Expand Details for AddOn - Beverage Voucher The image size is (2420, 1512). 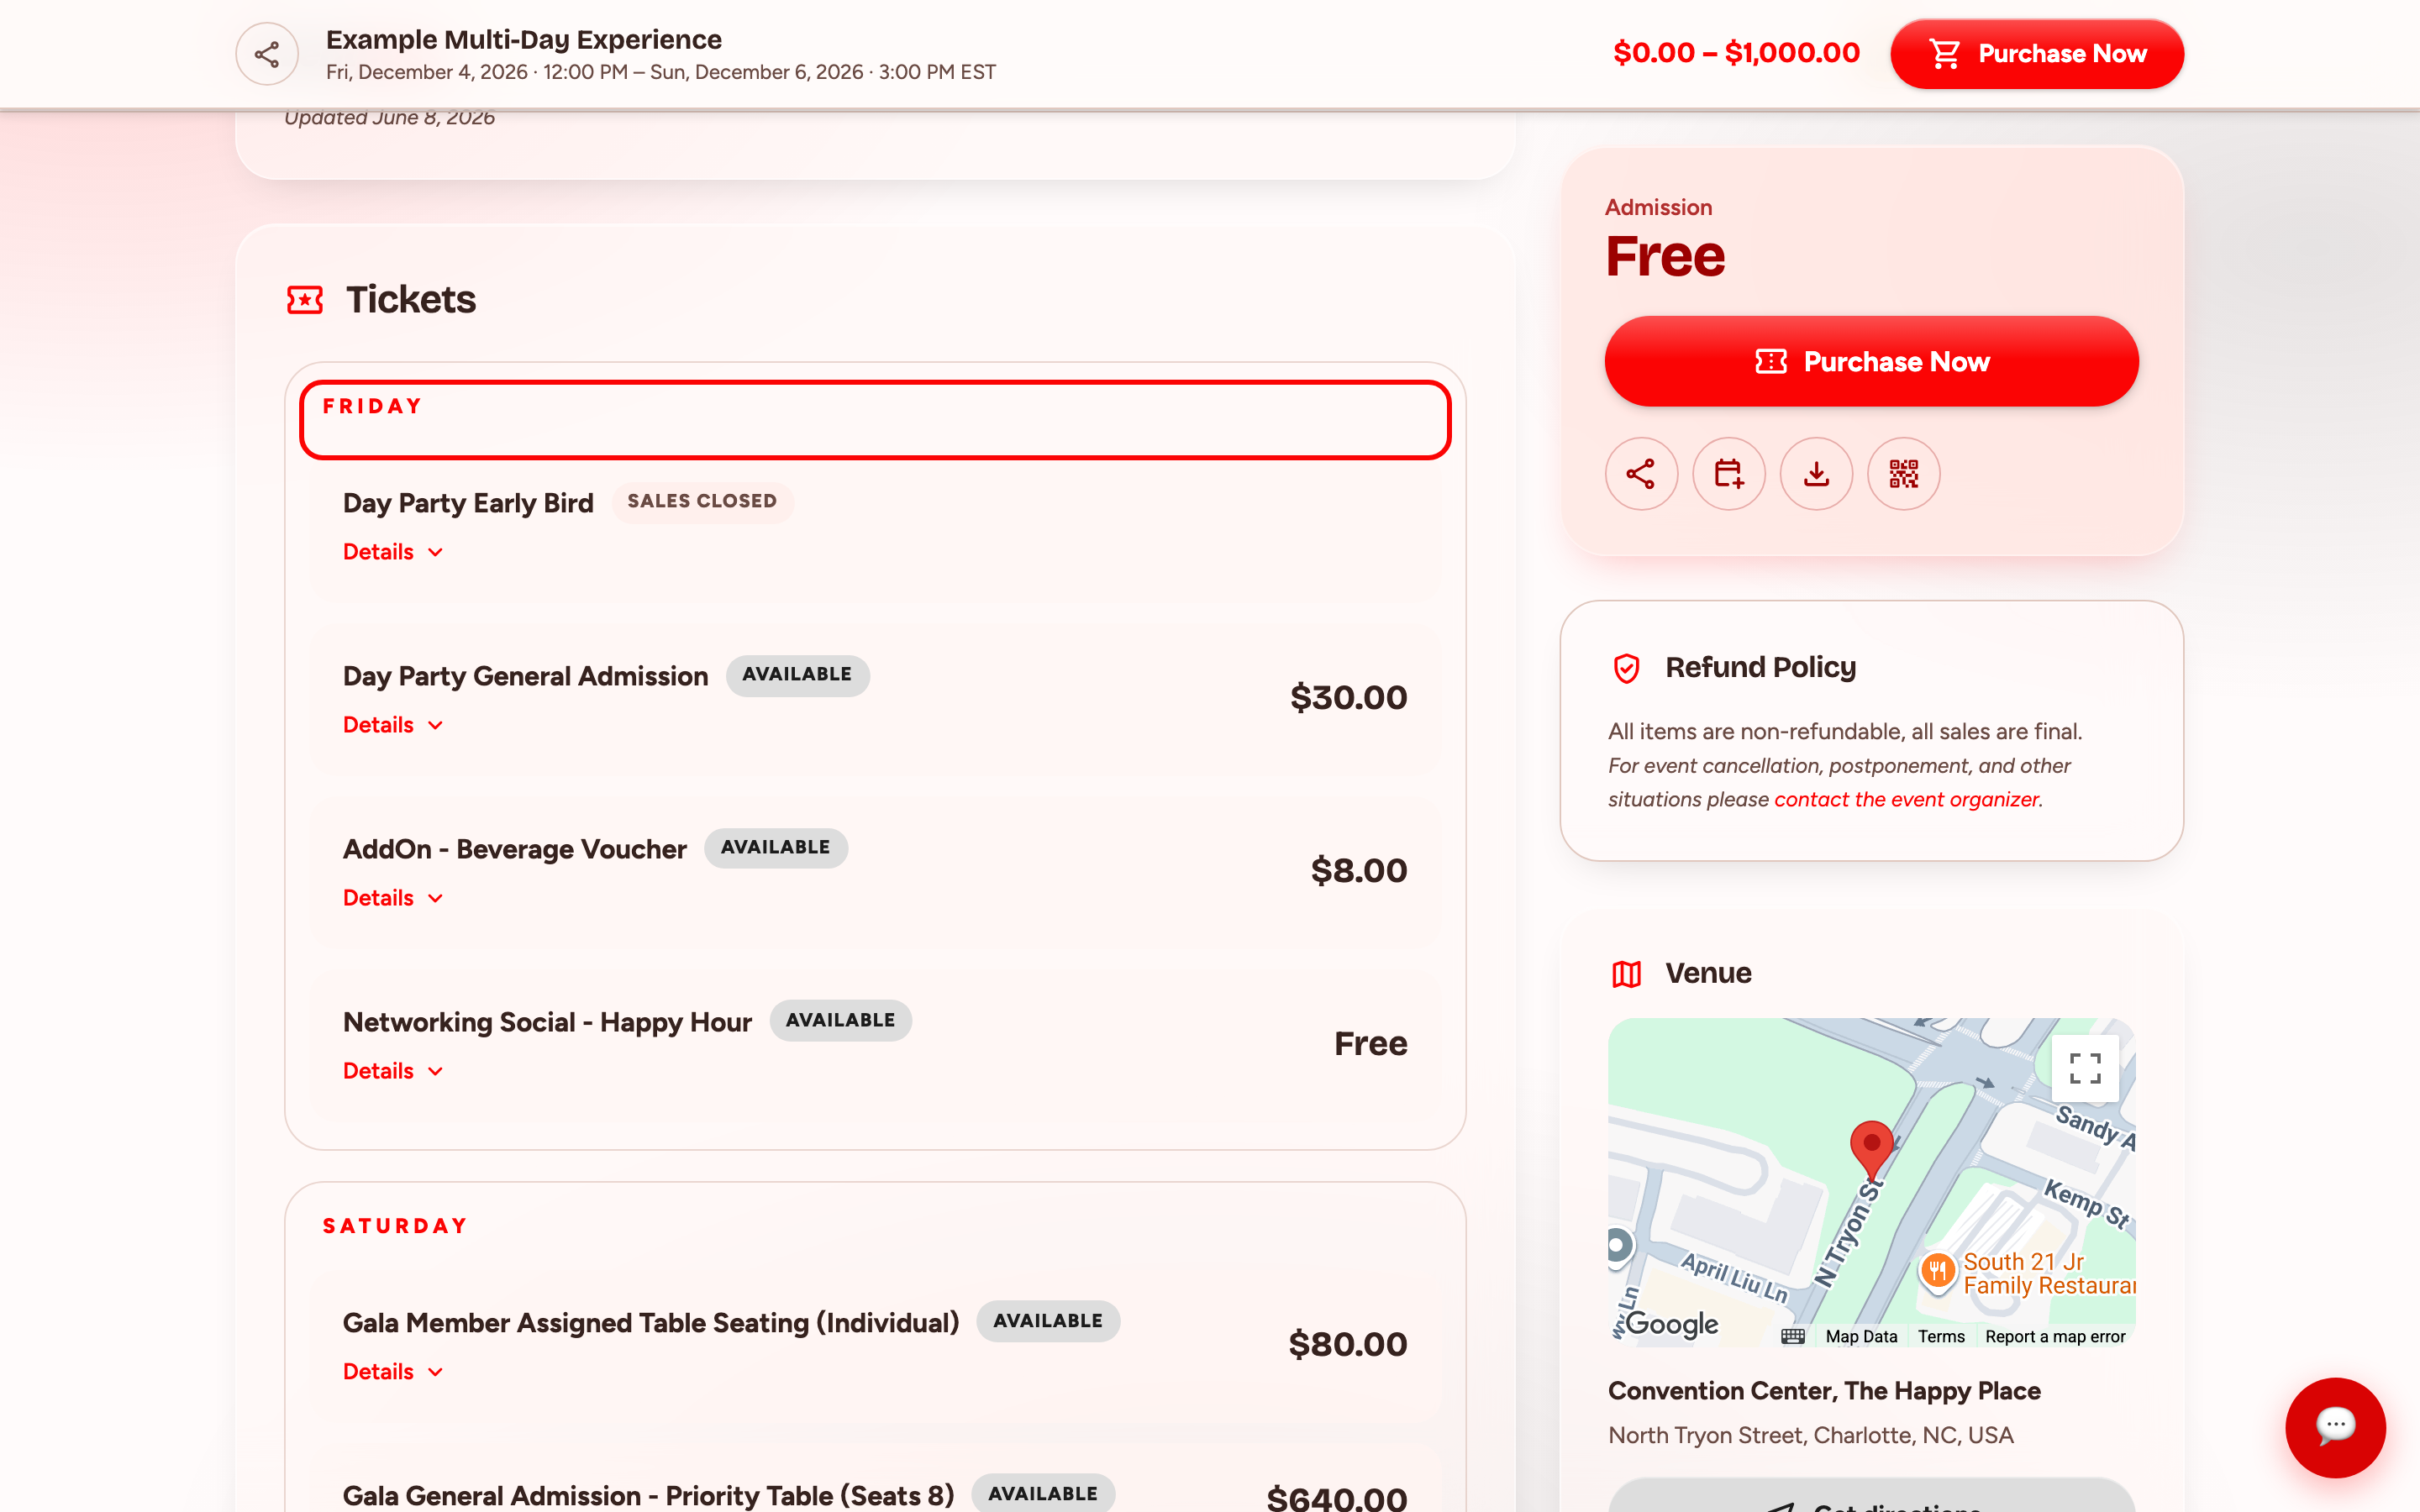click(x=393, y=898)
